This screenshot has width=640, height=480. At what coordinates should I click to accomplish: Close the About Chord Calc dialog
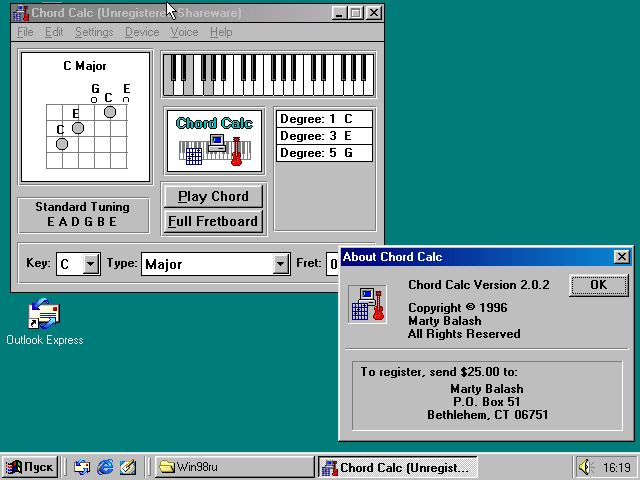(621, 257)
